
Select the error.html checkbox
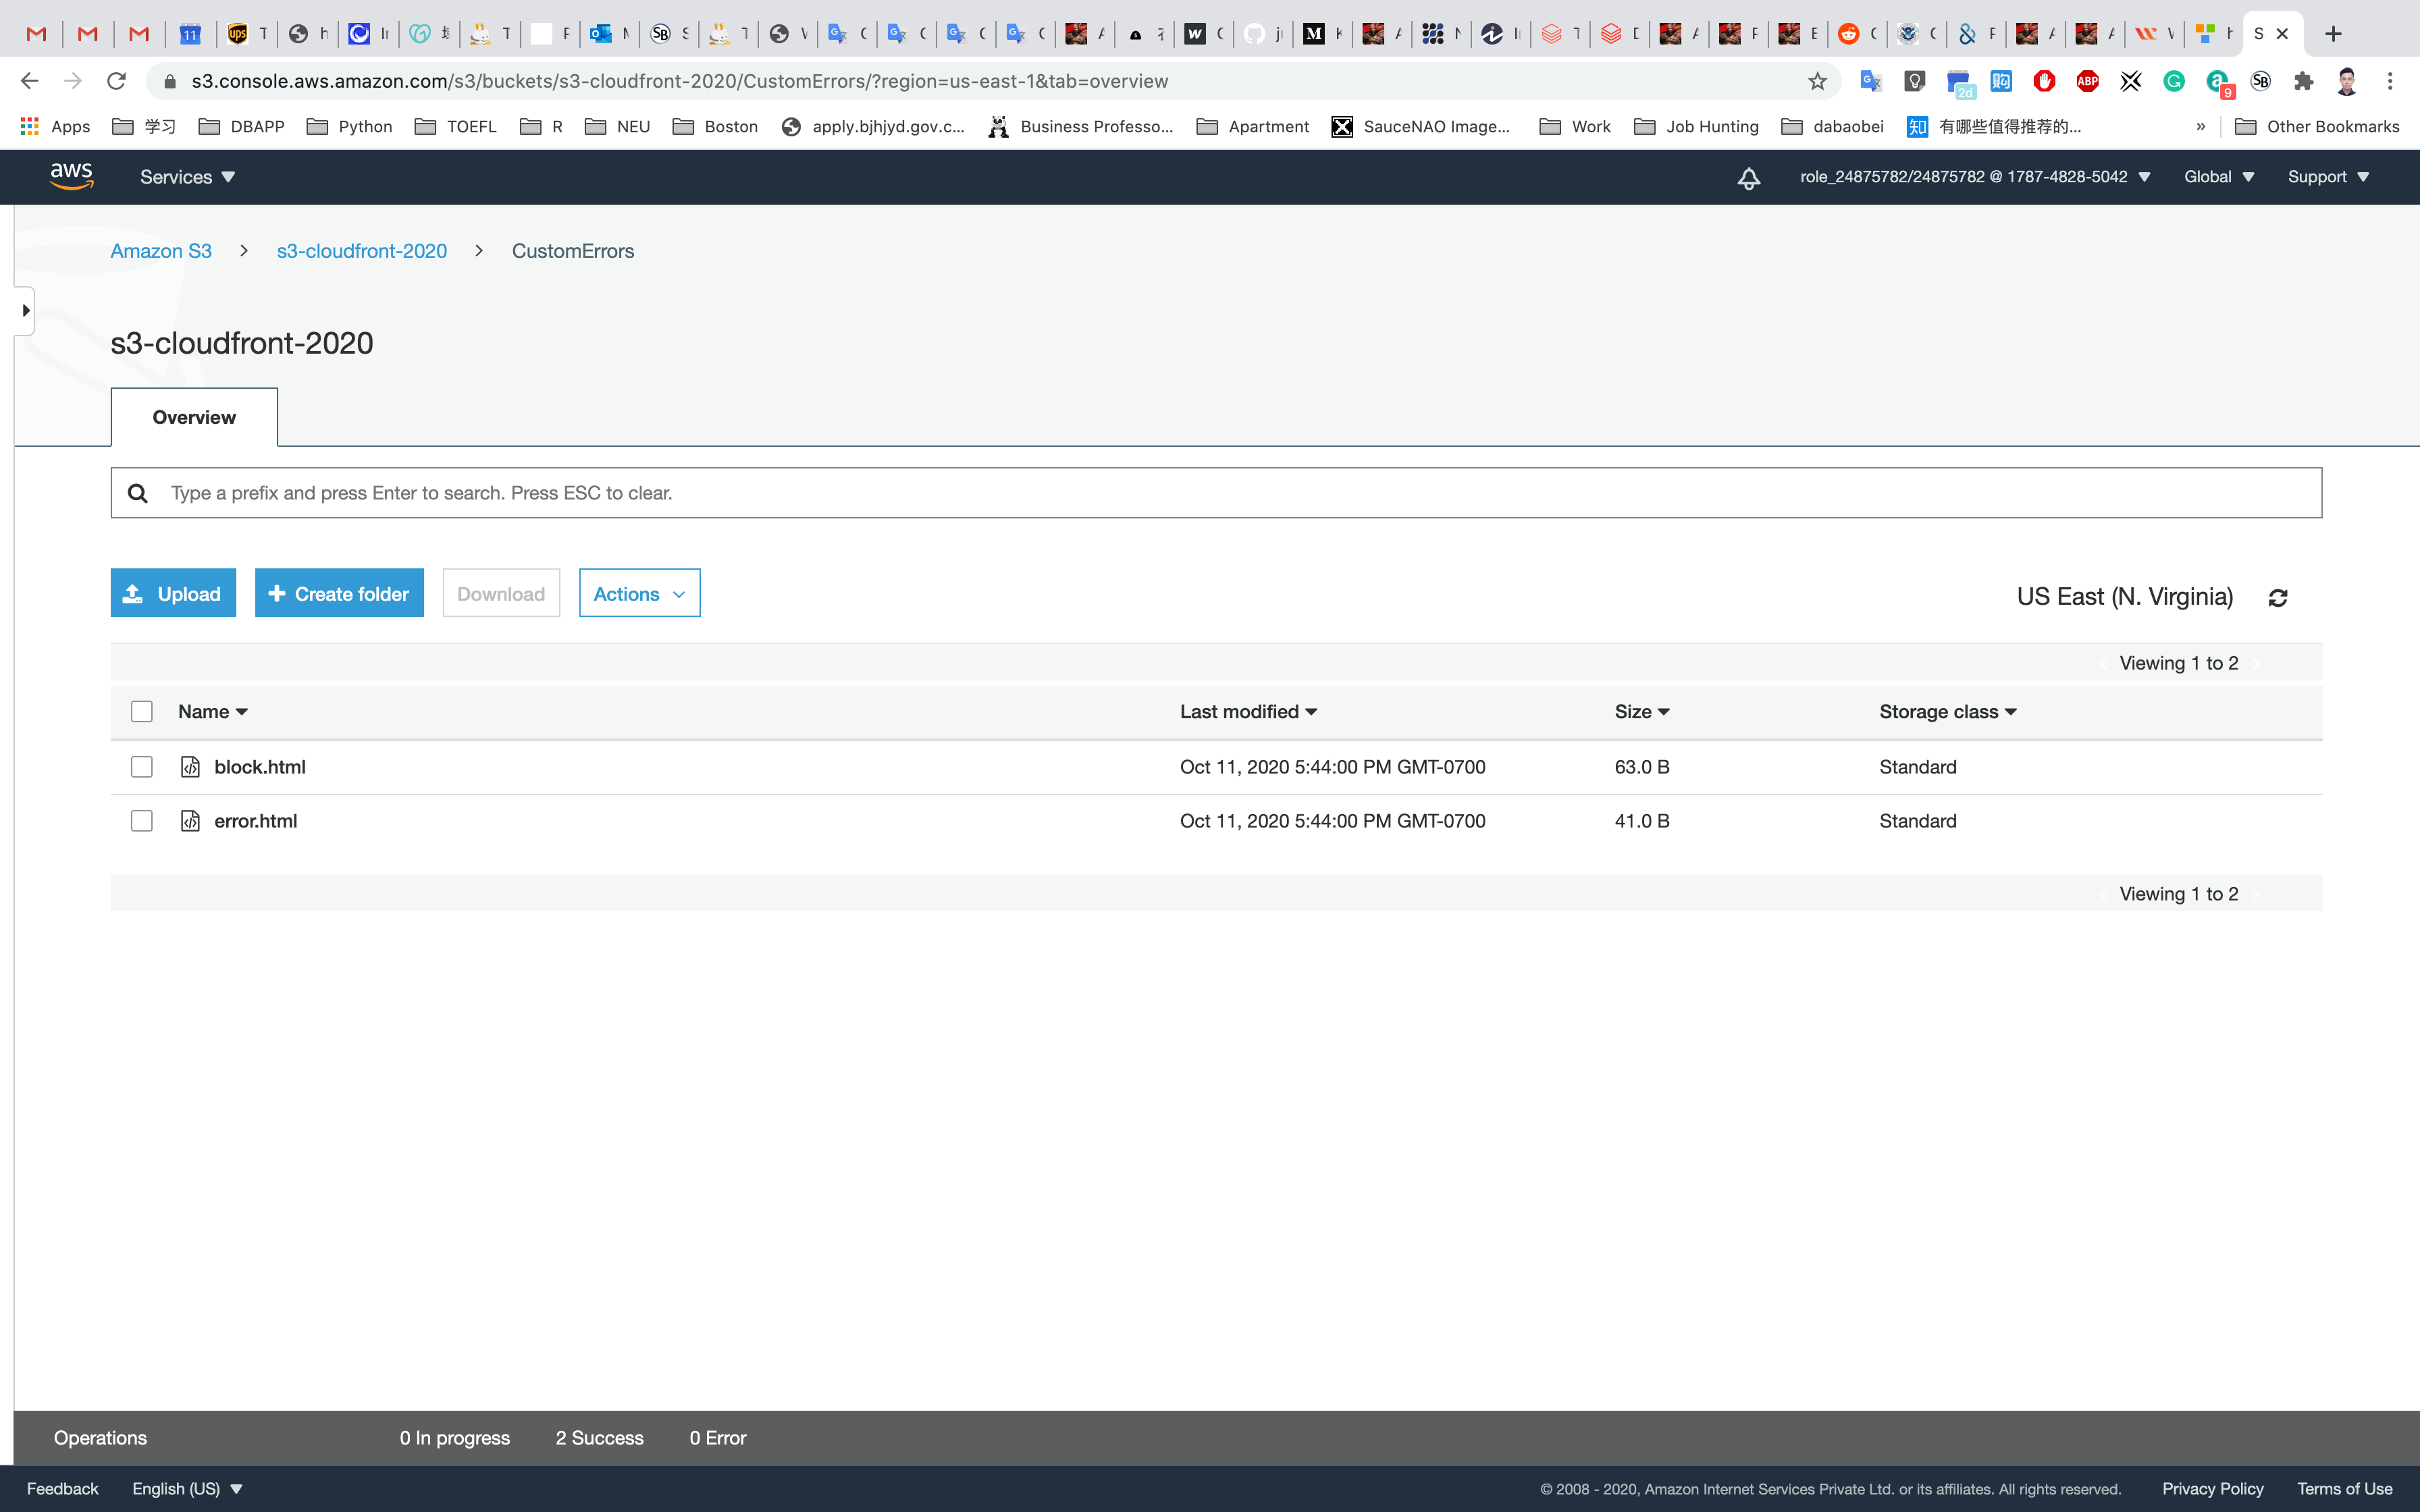142,821
